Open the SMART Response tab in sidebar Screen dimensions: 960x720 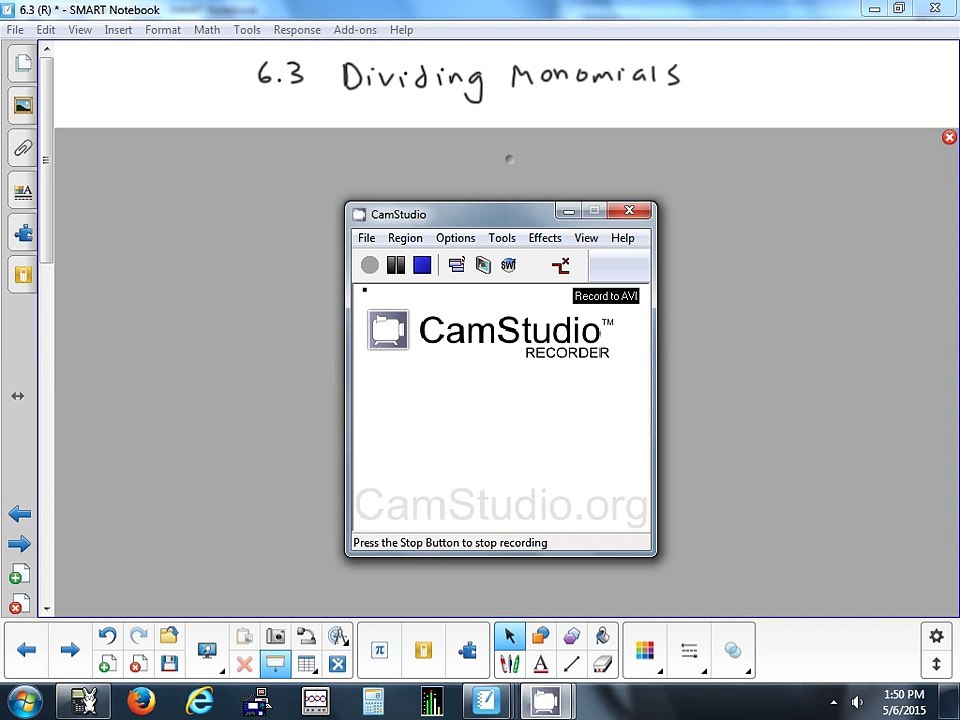coord(23,274)
